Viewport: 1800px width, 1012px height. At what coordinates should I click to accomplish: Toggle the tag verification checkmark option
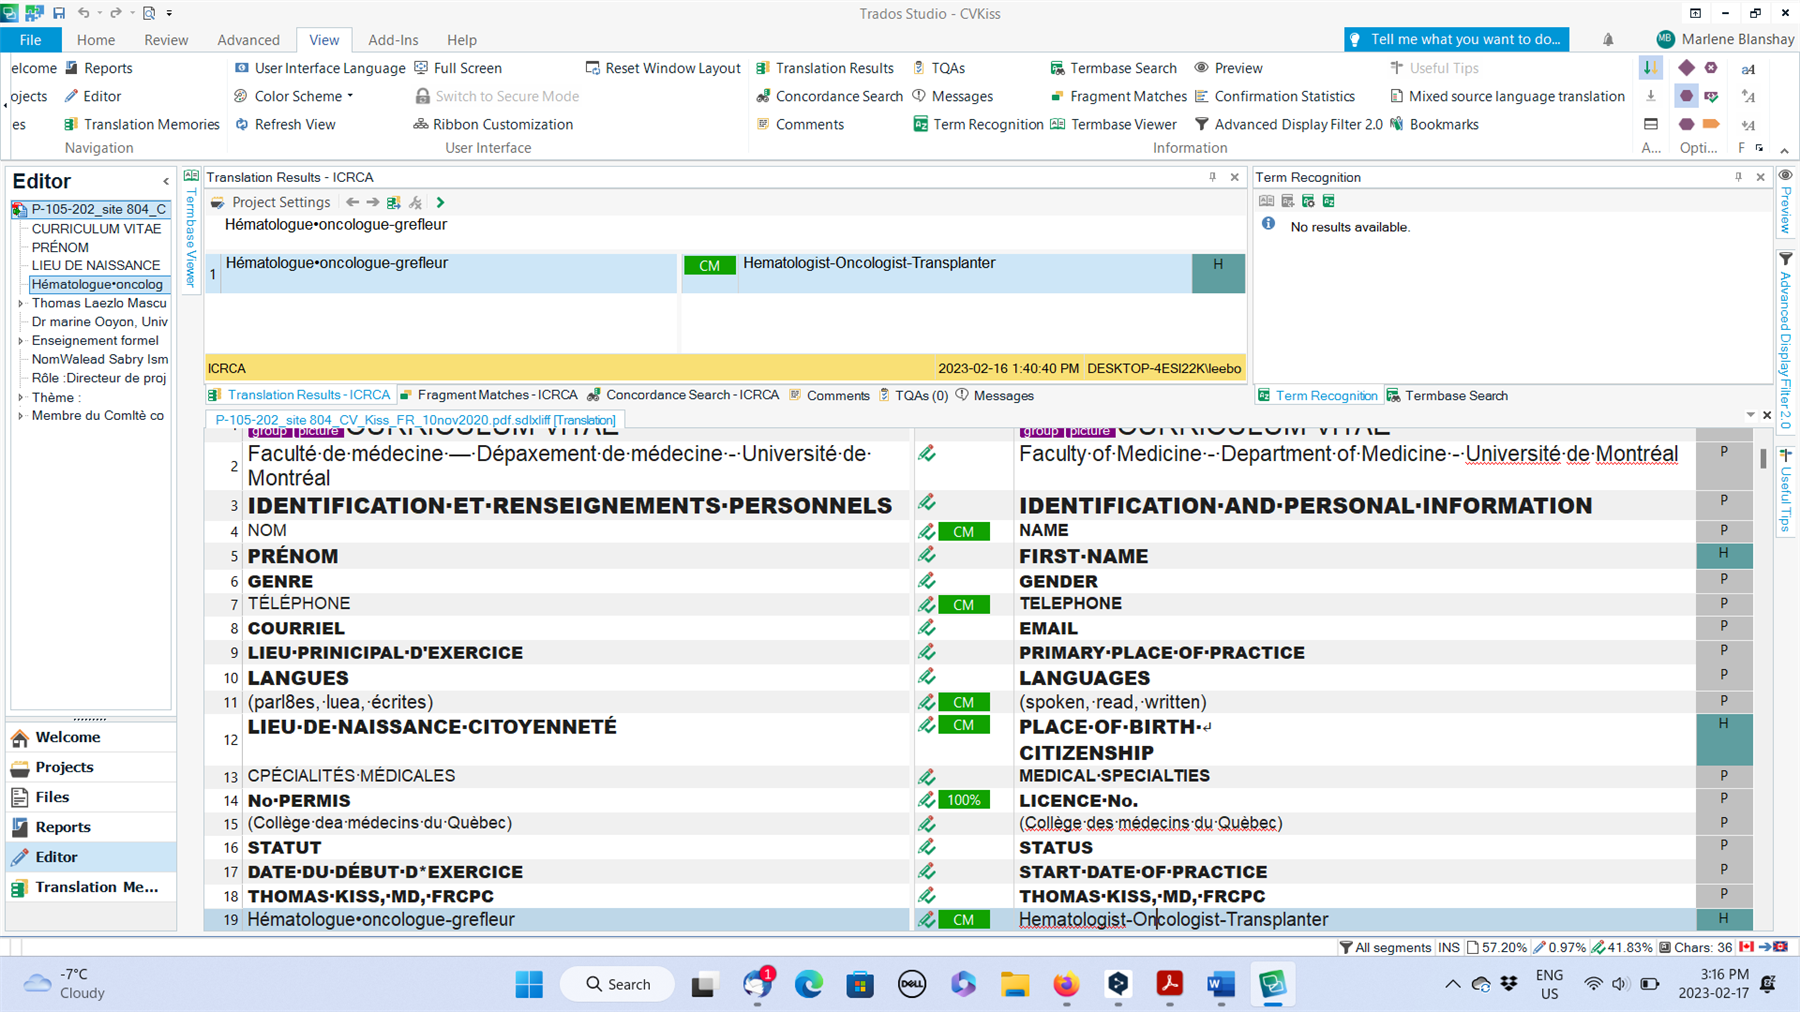[1711, 96]
